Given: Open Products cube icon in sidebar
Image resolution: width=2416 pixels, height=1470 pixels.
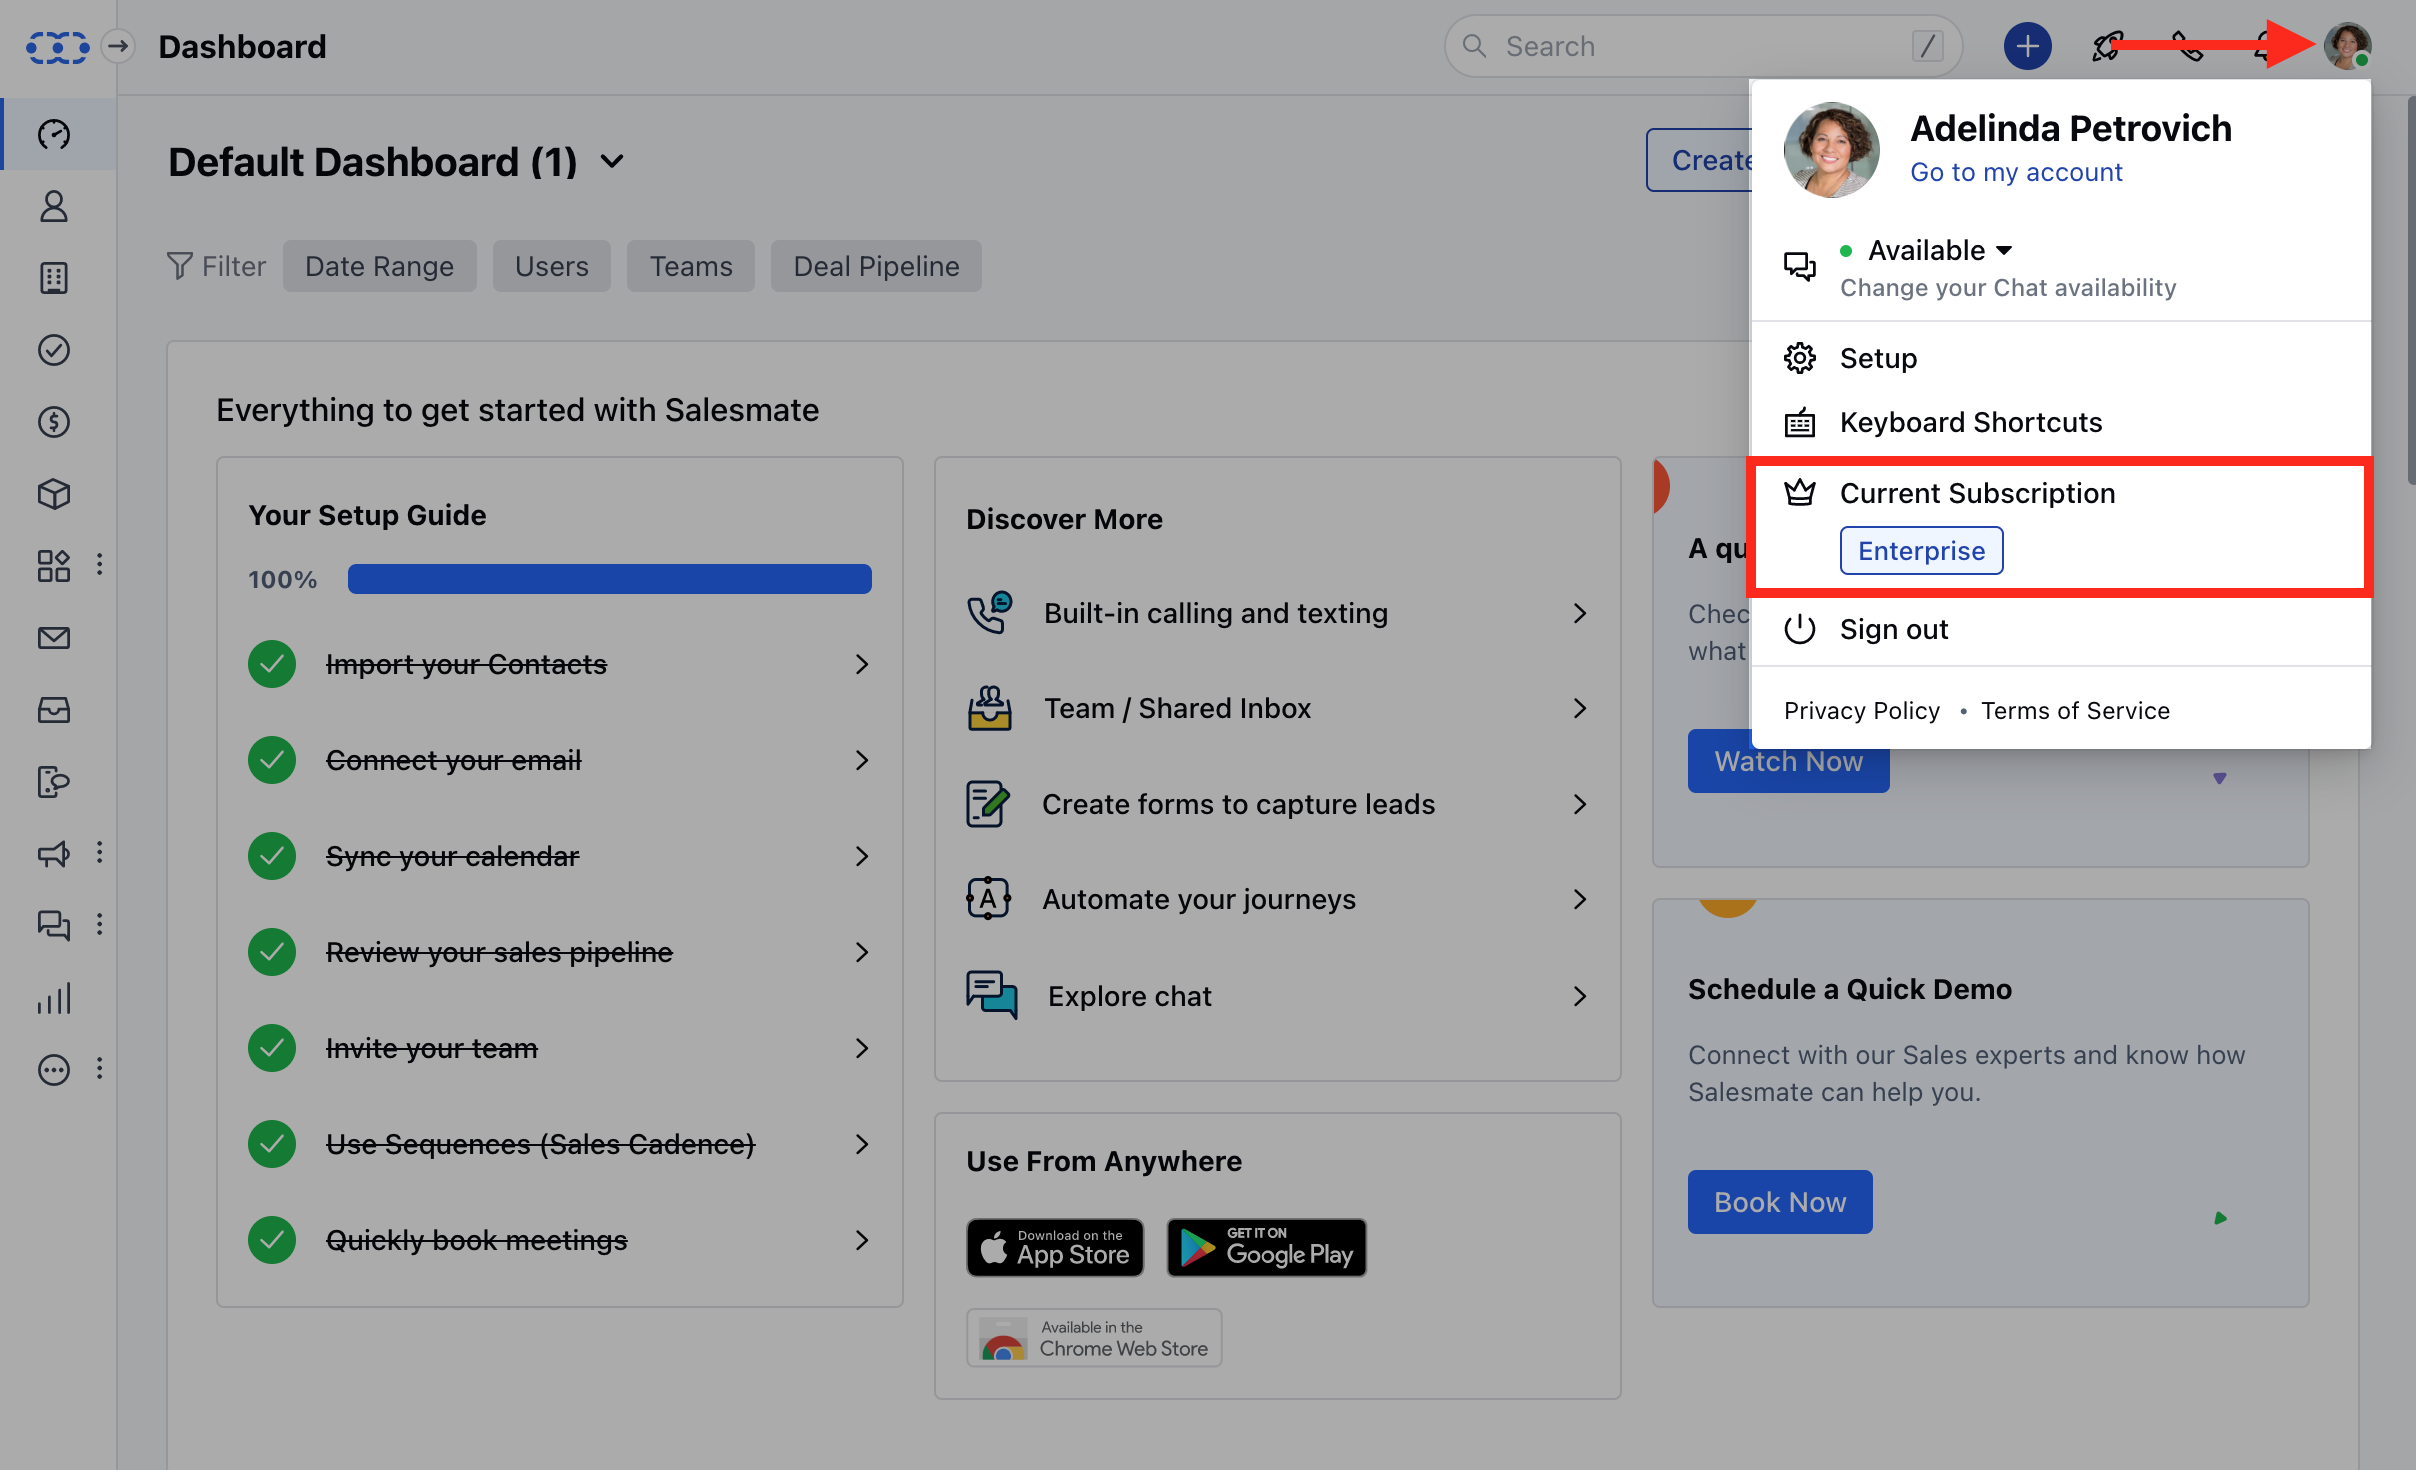Looking at the screenshot, I should (54, 494).
